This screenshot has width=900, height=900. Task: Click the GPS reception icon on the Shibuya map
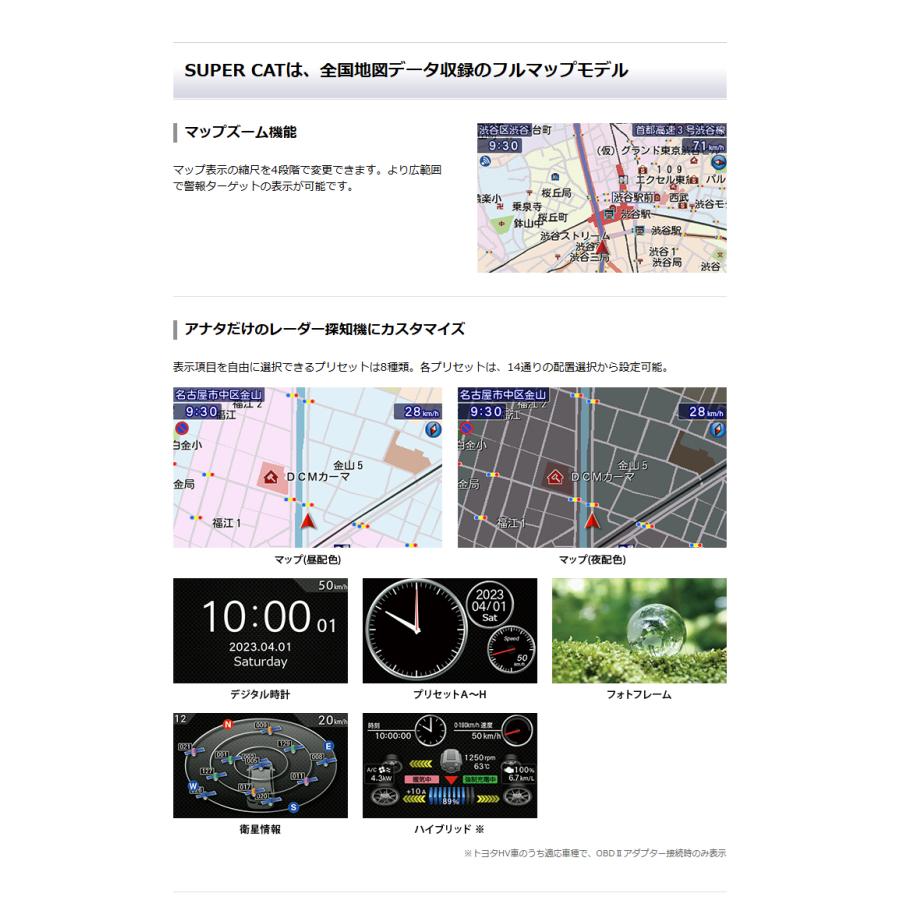(x=484, y=161)
